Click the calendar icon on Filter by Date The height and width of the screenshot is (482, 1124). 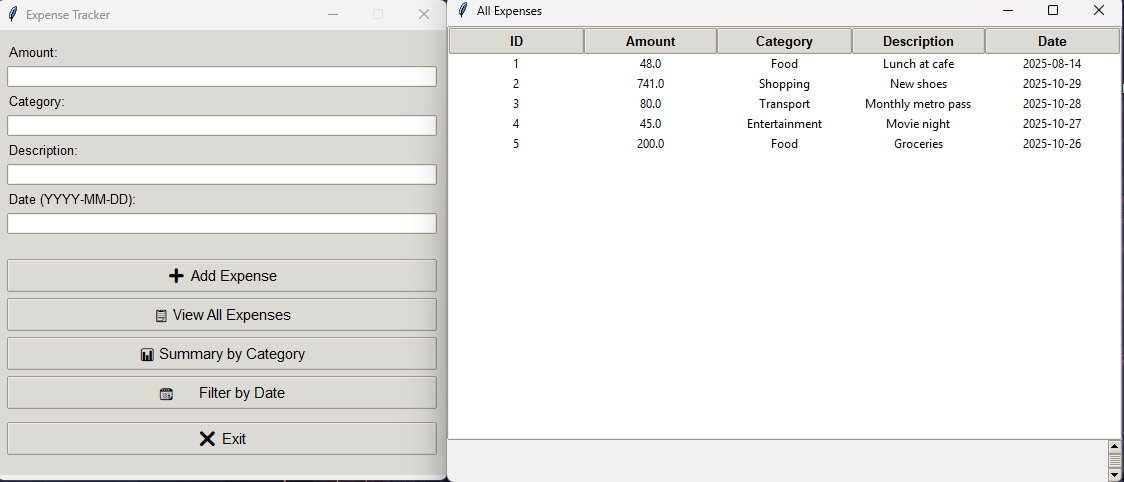point(166,394)
